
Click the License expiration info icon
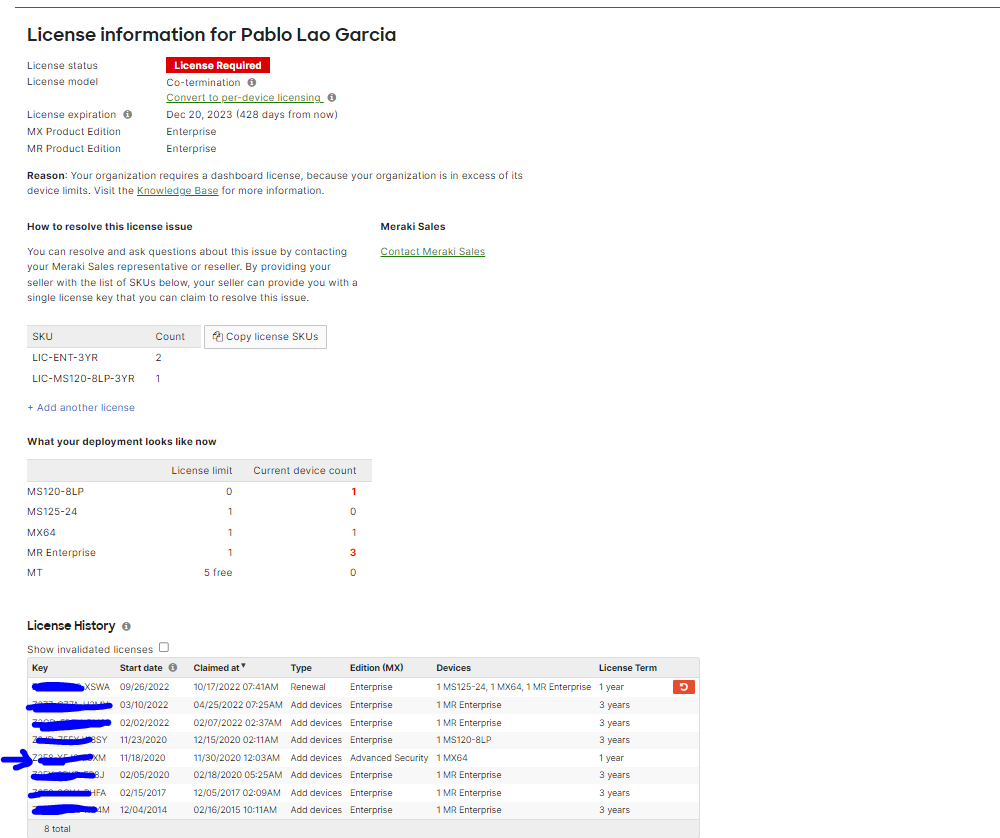[128, 115]
